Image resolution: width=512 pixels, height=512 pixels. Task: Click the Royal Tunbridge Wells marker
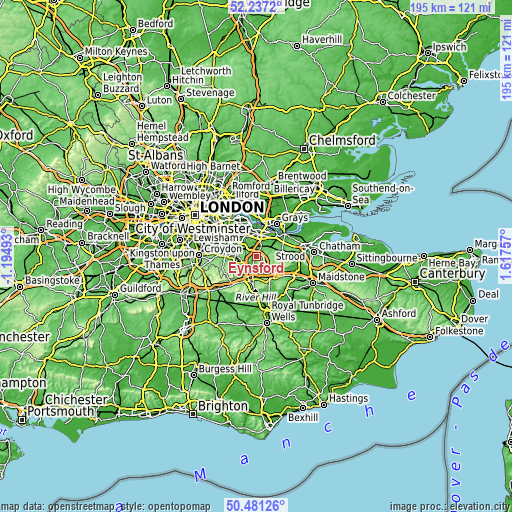[267, 323]
